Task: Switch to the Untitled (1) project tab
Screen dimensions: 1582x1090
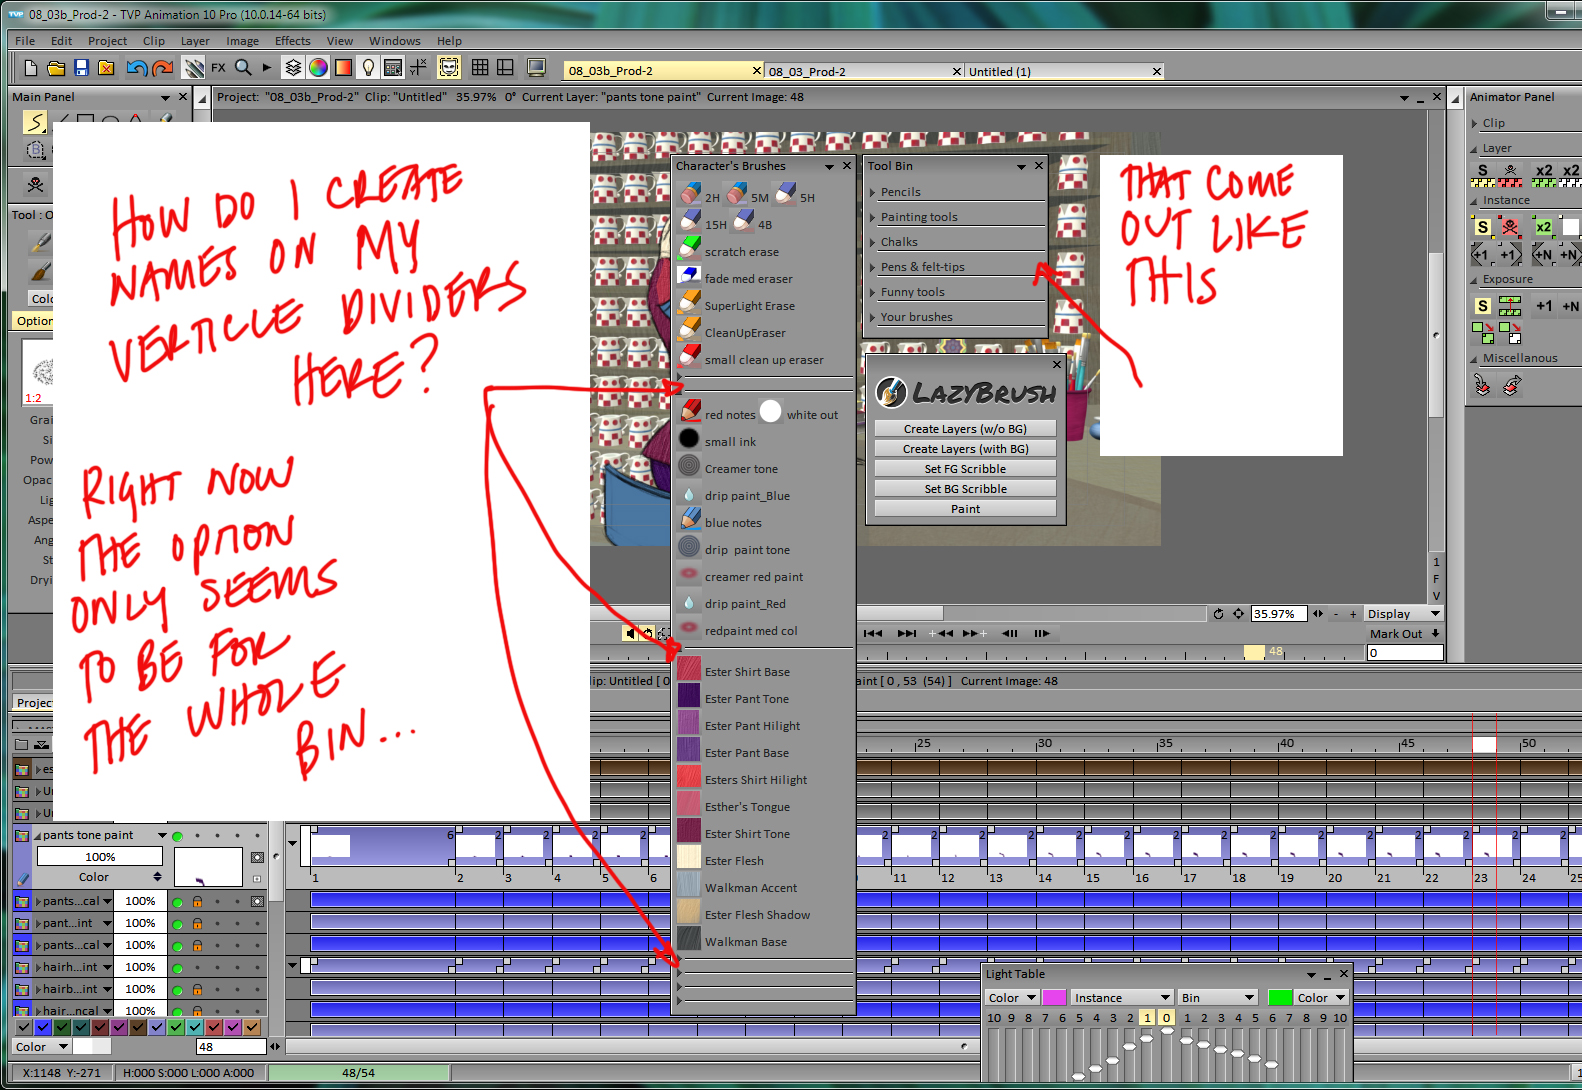Action: (x=1064, y=71)
